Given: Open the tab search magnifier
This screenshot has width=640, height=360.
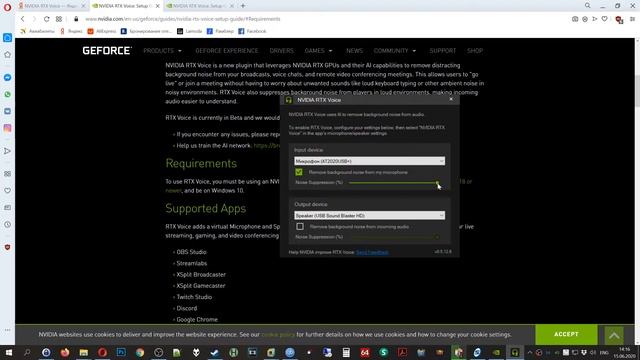Looking at the screenshot, I should (x=587, y=6).
